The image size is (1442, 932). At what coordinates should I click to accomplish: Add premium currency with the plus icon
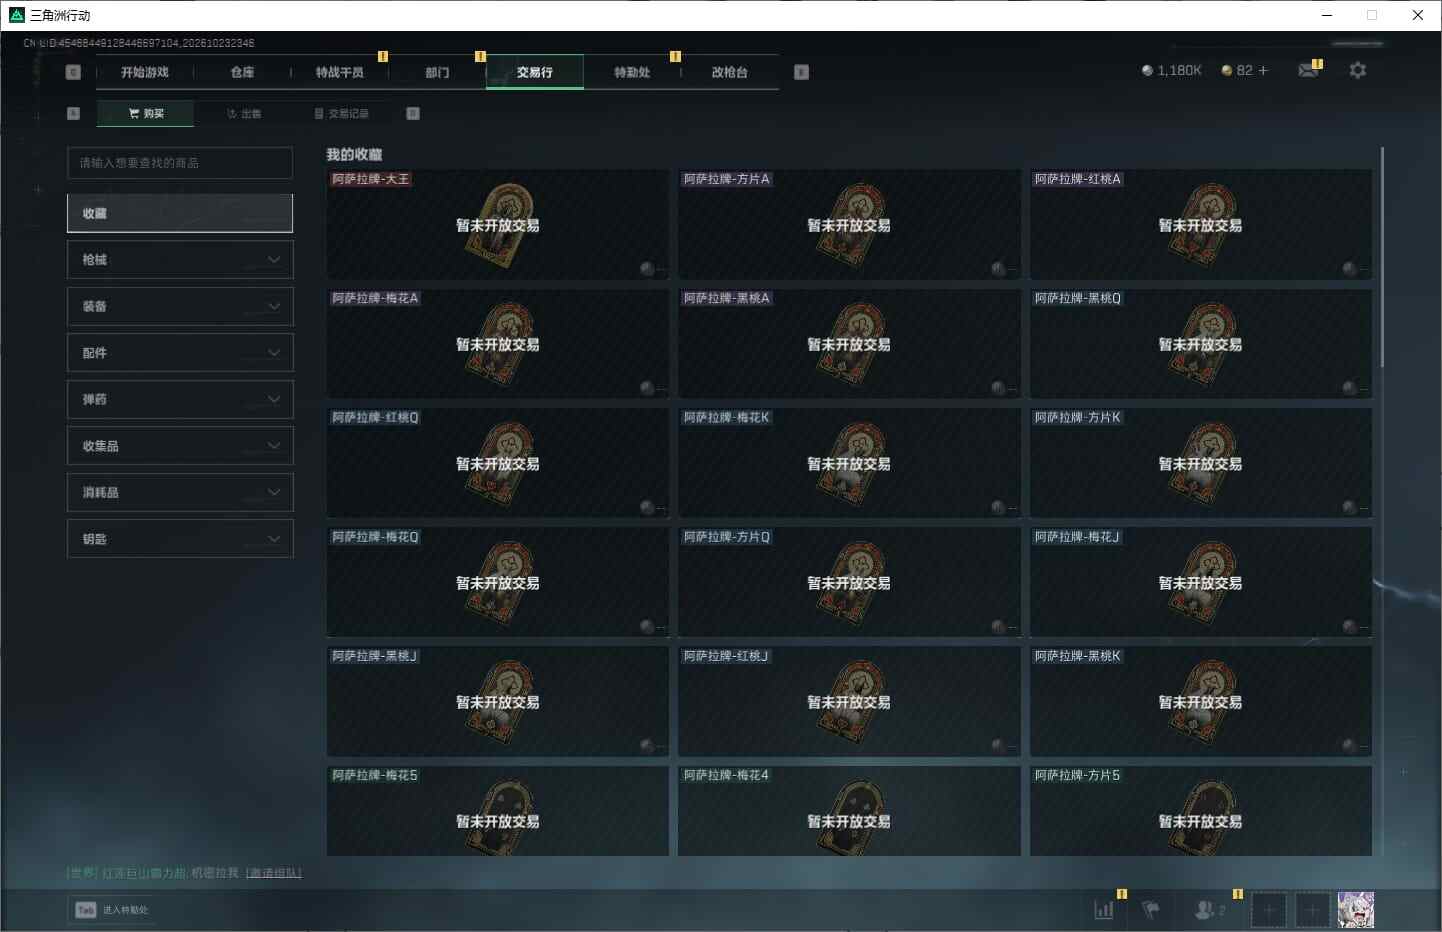pos(1263,70)
